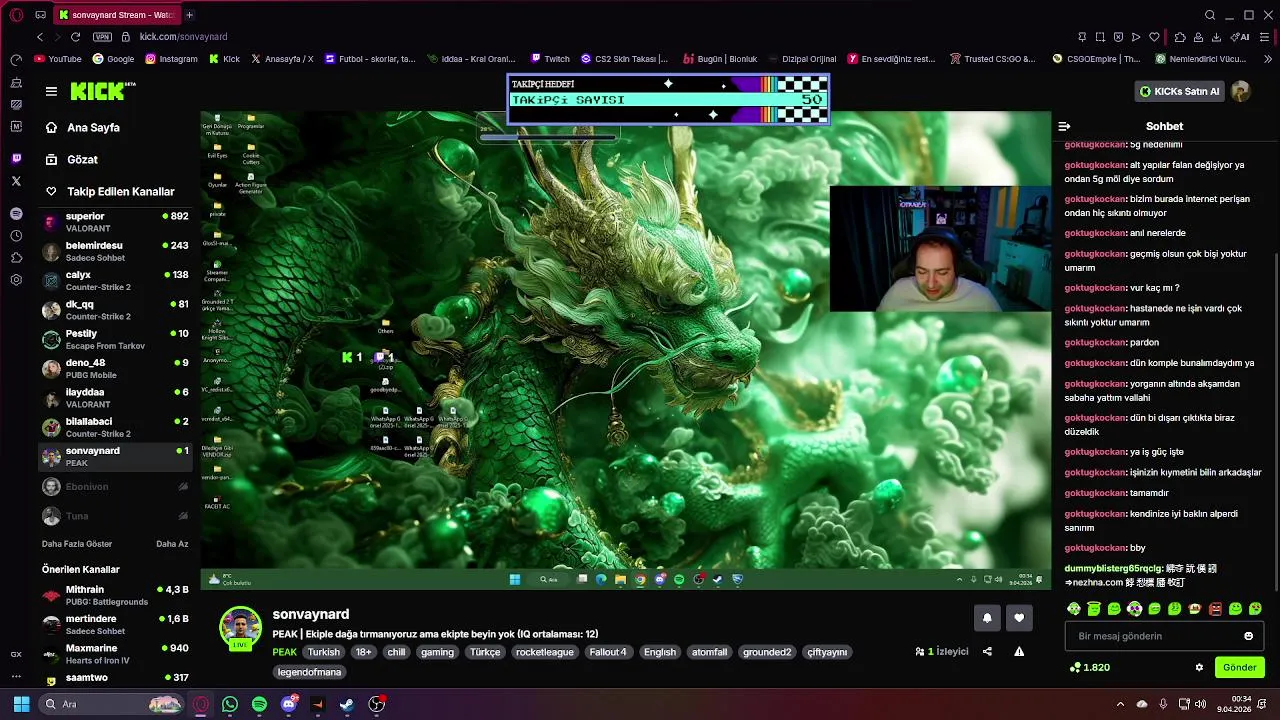The width and height of the screenshot is (1280, 720).
Task: Open the Kick hamburger sidebar menu
Action: click(x=51, y=91)
